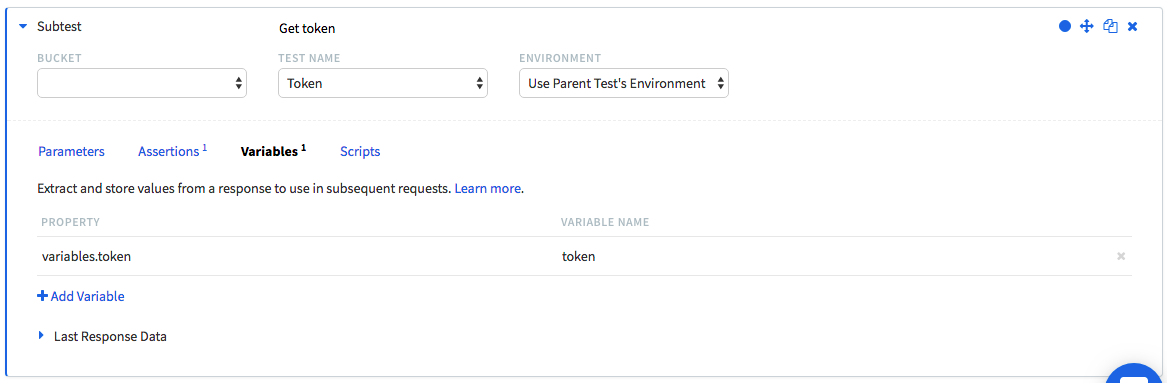
Task: Collapse the Subtest step triangle
Action: pos(23,26)
